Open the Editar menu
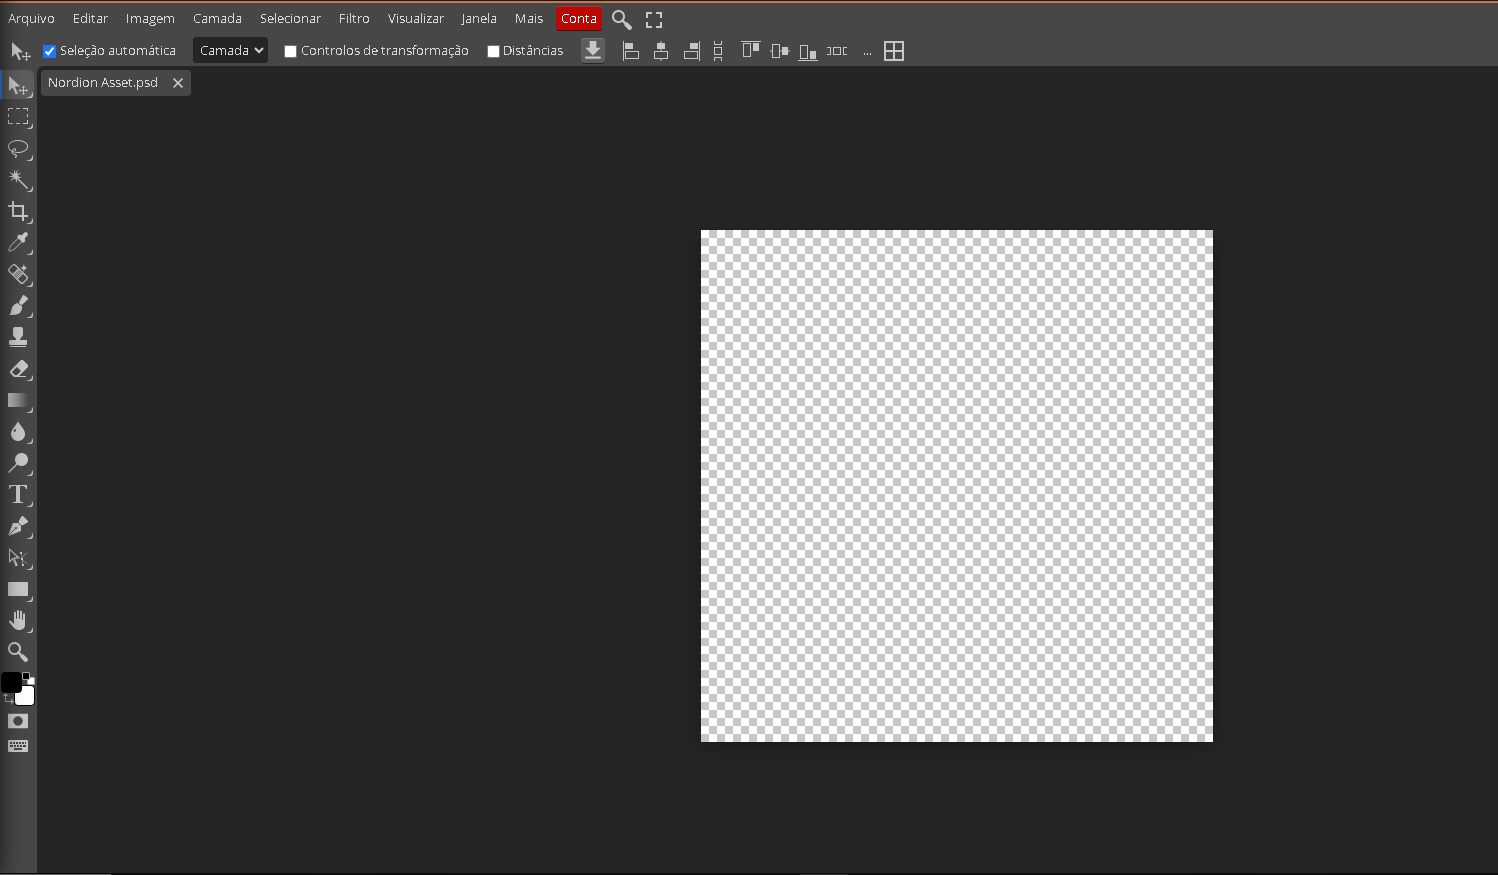 90,19
